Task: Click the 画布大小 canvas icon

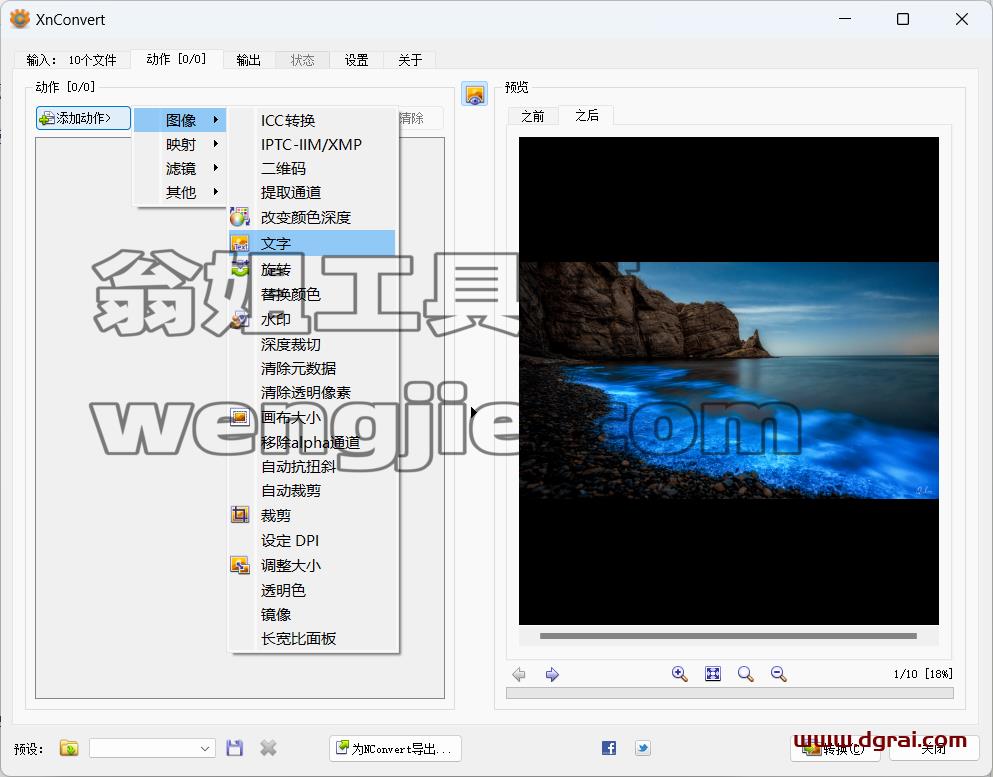Action: pos(239,417)
